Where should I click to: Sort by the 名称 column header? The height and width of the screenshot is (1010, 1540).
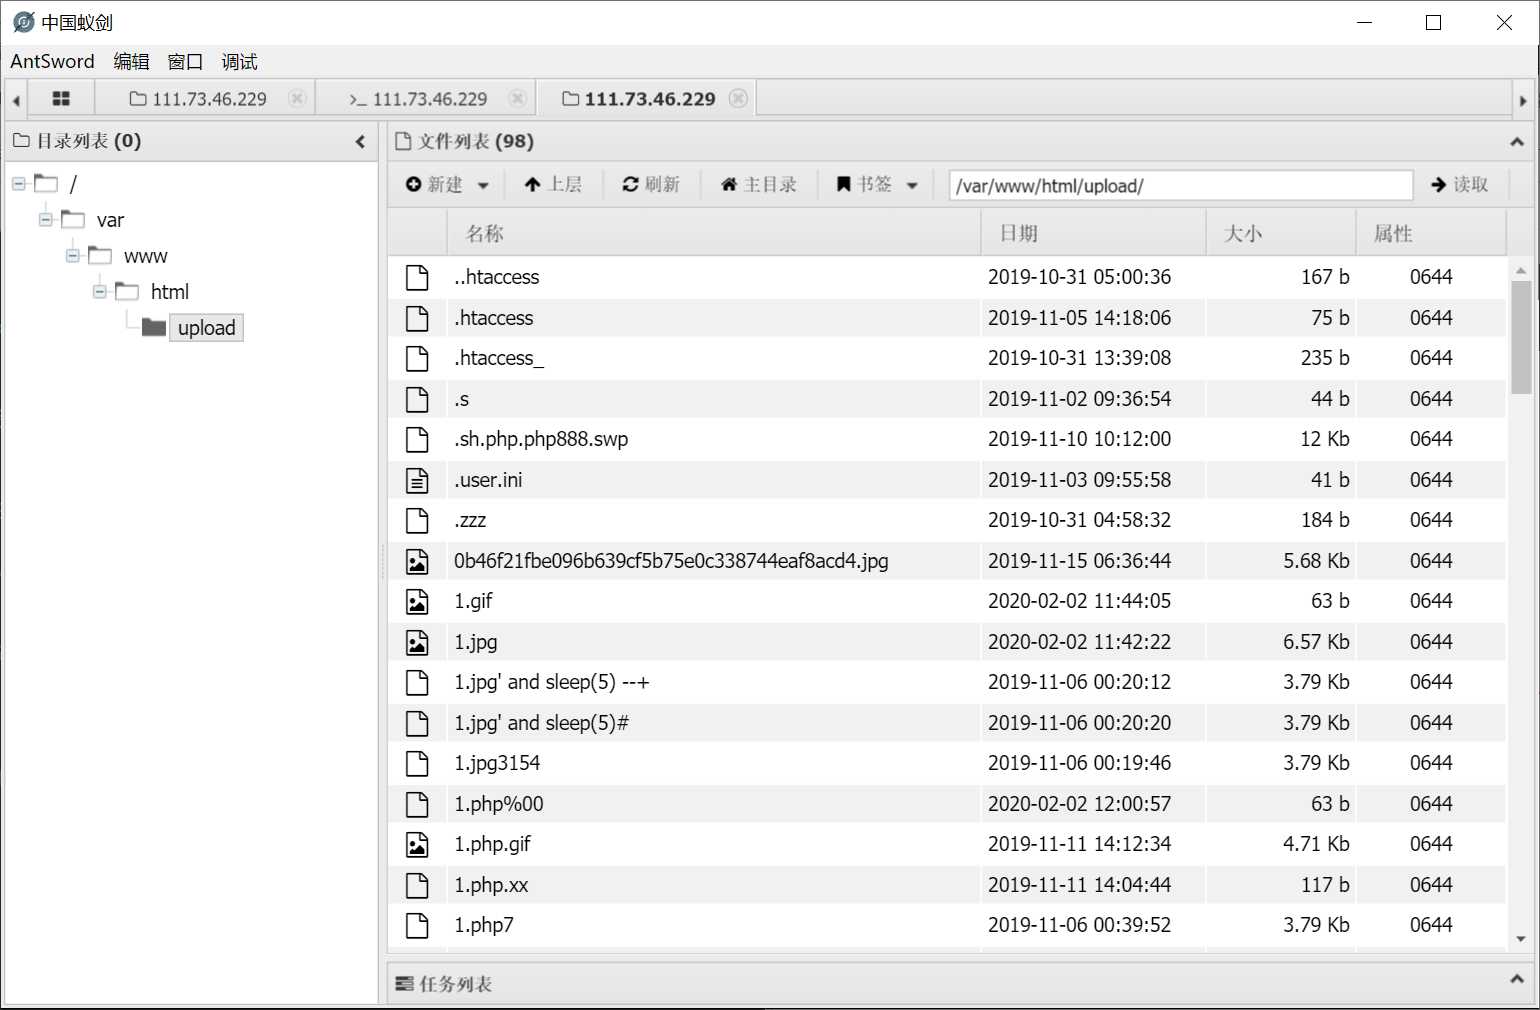click(x=713, y=233)
